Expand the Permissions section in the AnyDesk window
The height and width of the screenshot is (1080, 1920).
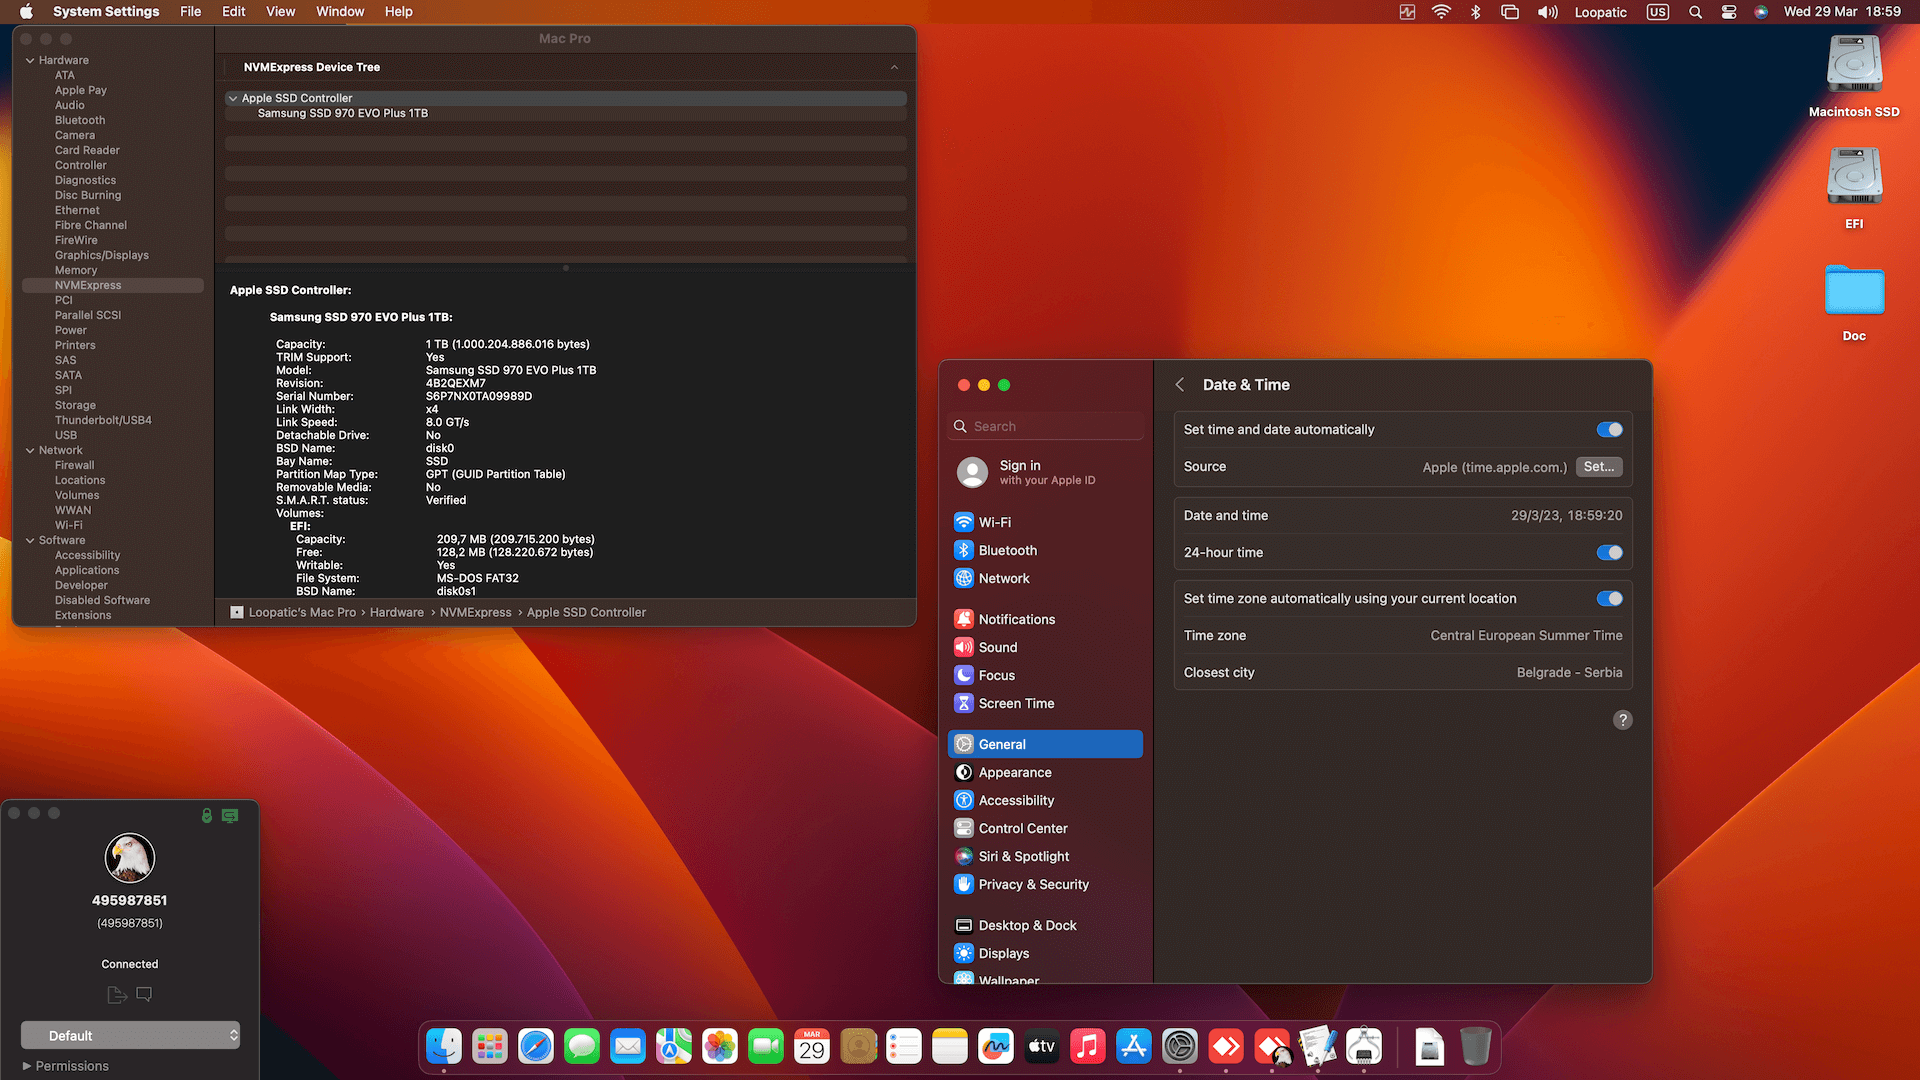pyautogui.click(x=64, y=1066)
